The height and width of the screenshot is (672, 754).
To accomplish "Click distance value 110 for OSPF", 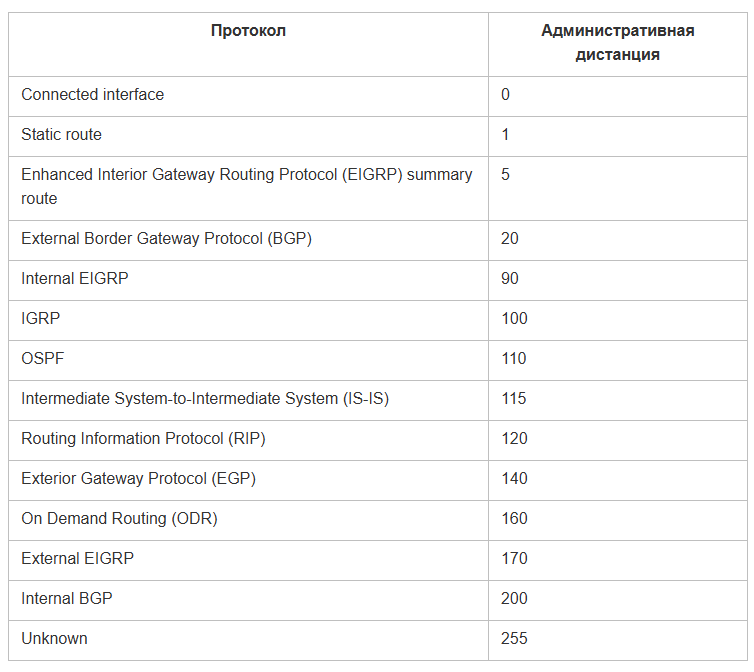I will click(514, 359).
